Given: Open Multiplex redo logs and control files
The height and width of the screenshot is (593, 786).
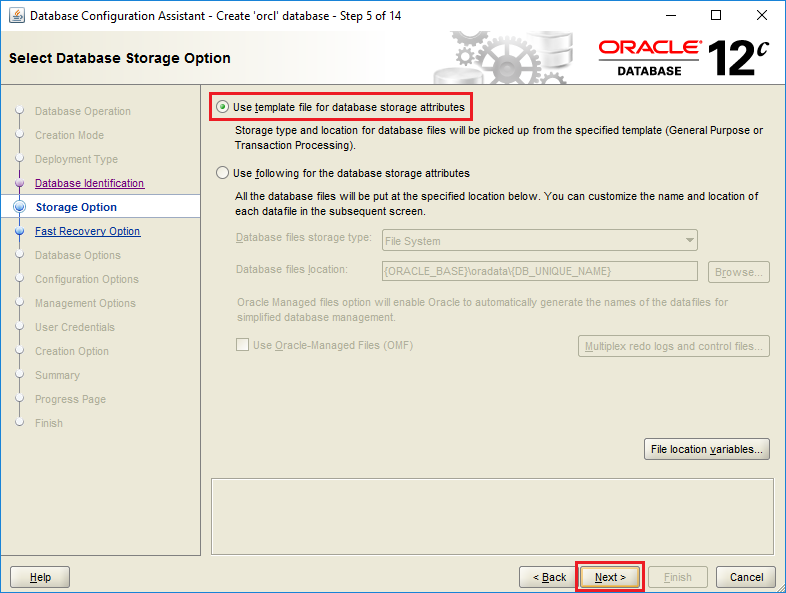Looking at the screenshot, I should point(674,346).
